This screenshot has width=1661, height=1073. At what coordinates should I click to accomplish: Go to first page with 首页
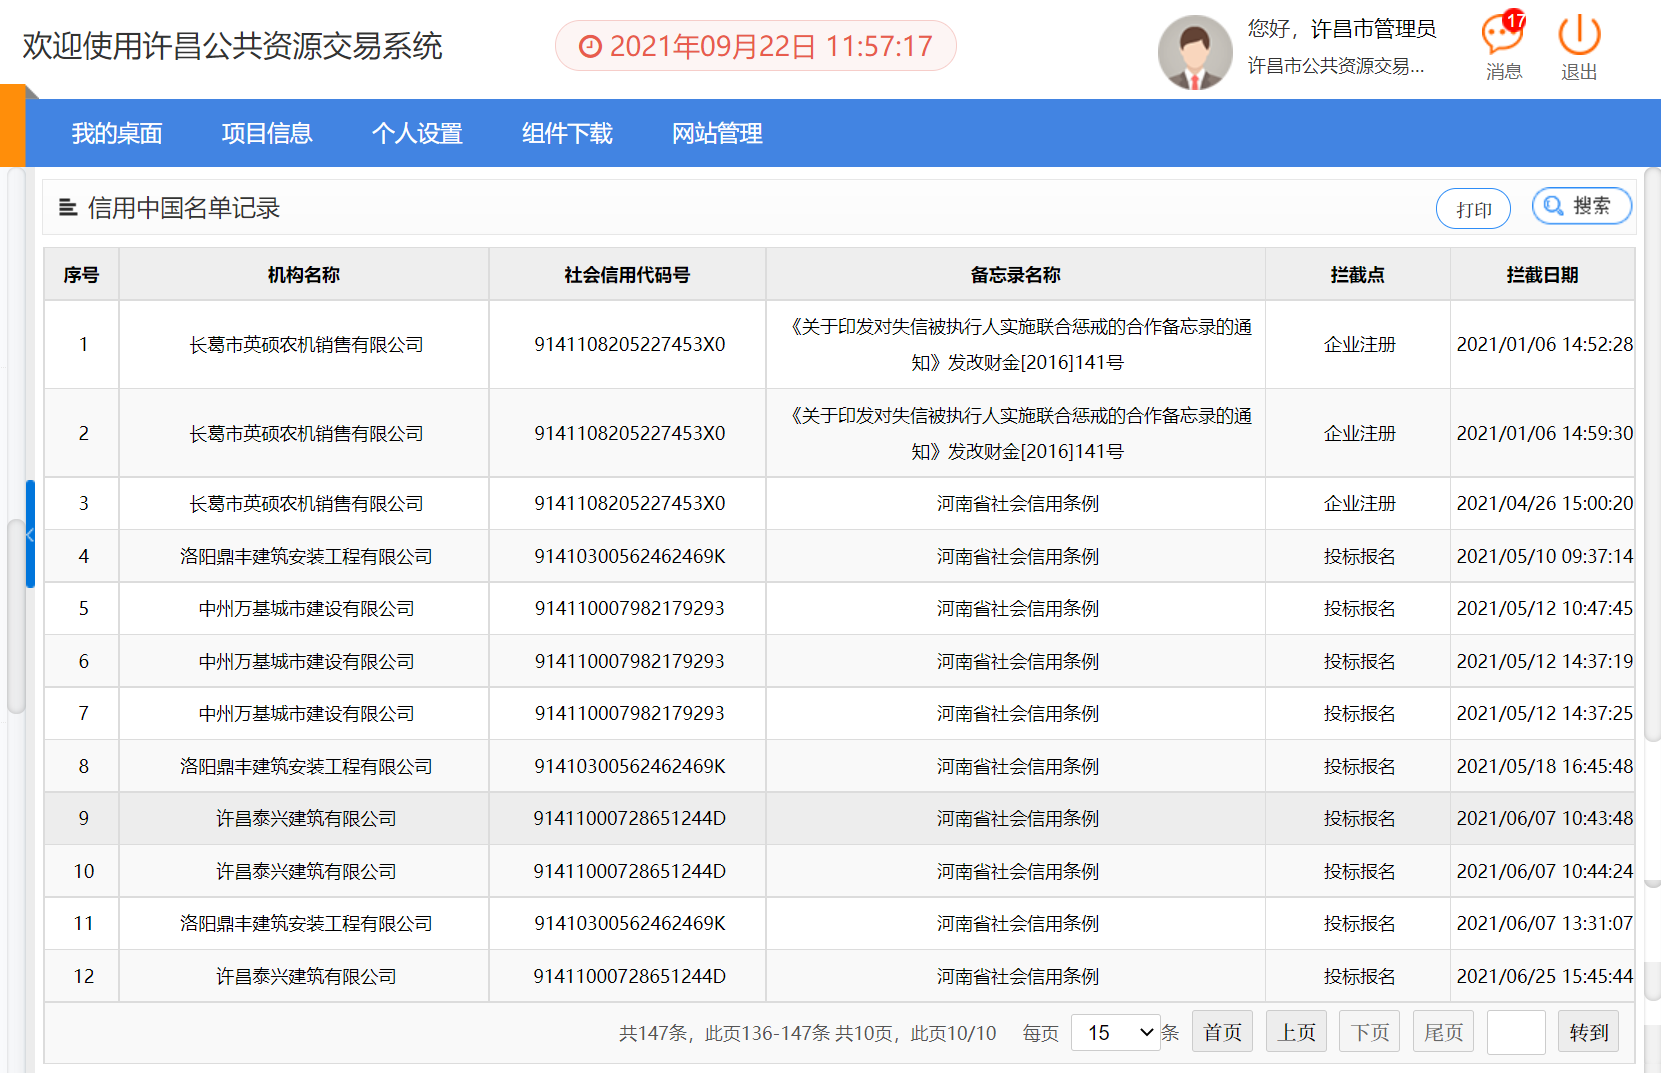pyautogui.click(x=1222, y=1032)
